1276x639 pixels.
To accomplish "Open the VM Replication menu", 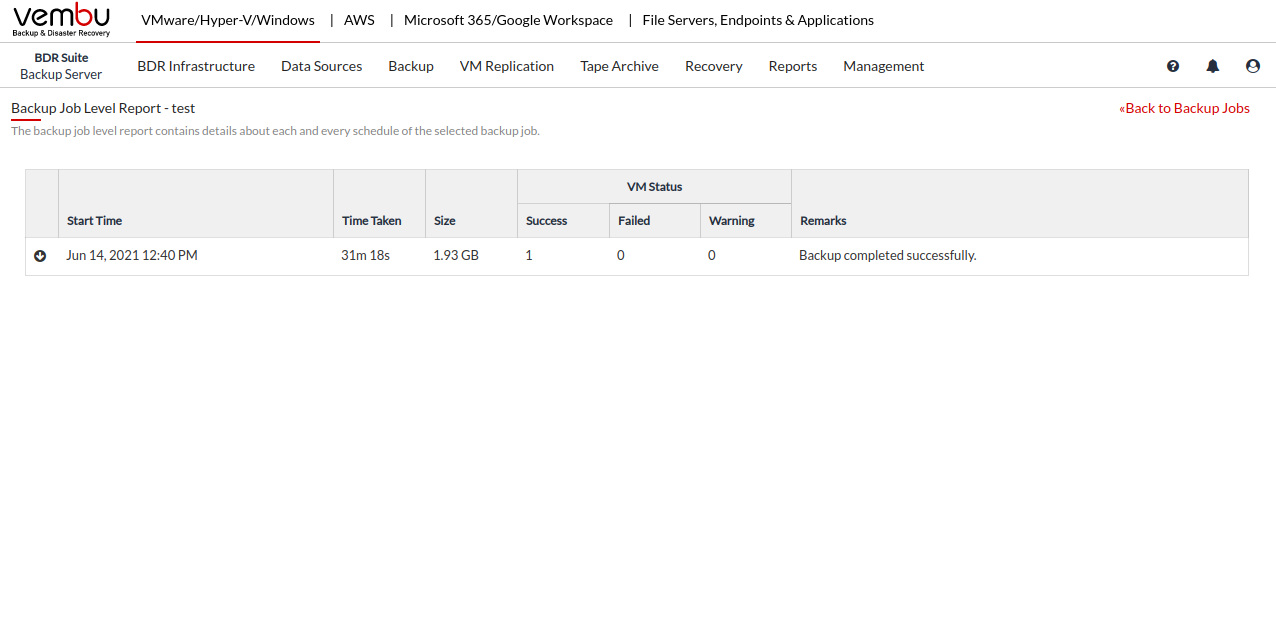I will [x=507, y=66].
